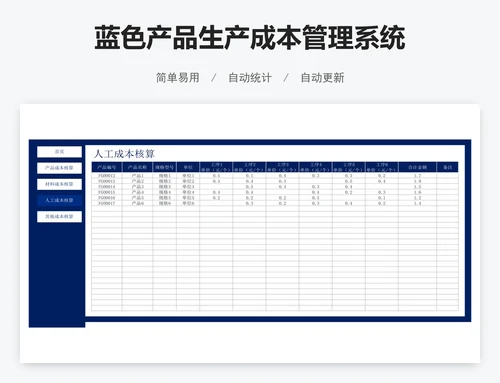Select the 单位6 unit cell
This screenshot has width=500, height=383.
(188, 203)
